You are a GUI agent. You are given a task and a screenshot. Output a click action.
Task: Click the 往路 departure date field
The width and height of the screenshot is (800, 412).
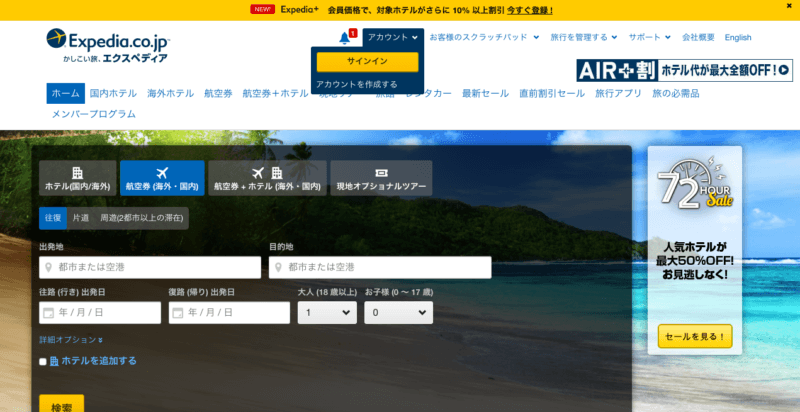tap(100, 313)
